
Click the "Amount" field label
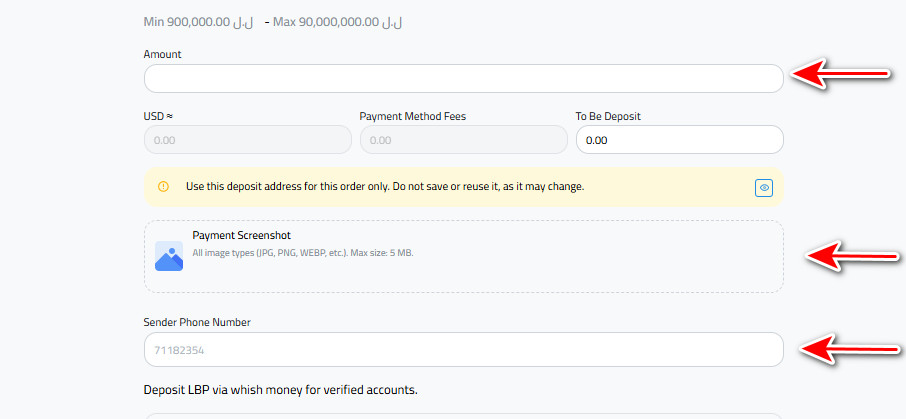[163, 54]
